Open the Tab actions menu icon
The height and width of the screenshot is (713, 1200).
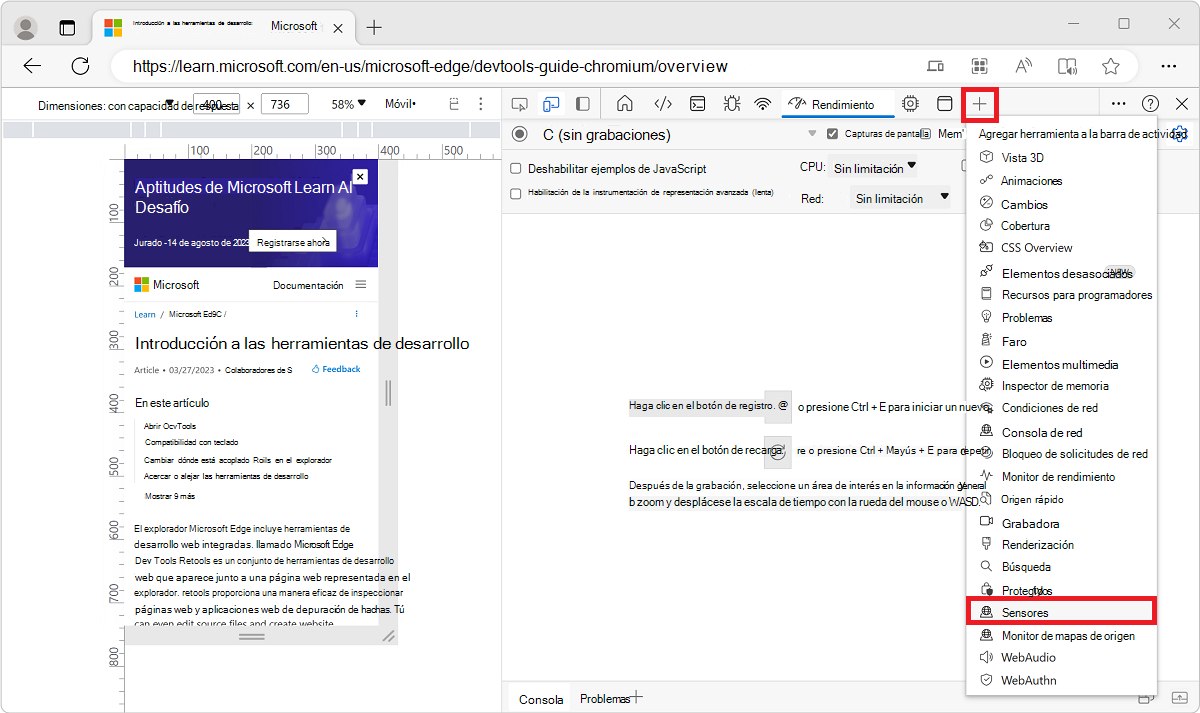pos(67,27)
